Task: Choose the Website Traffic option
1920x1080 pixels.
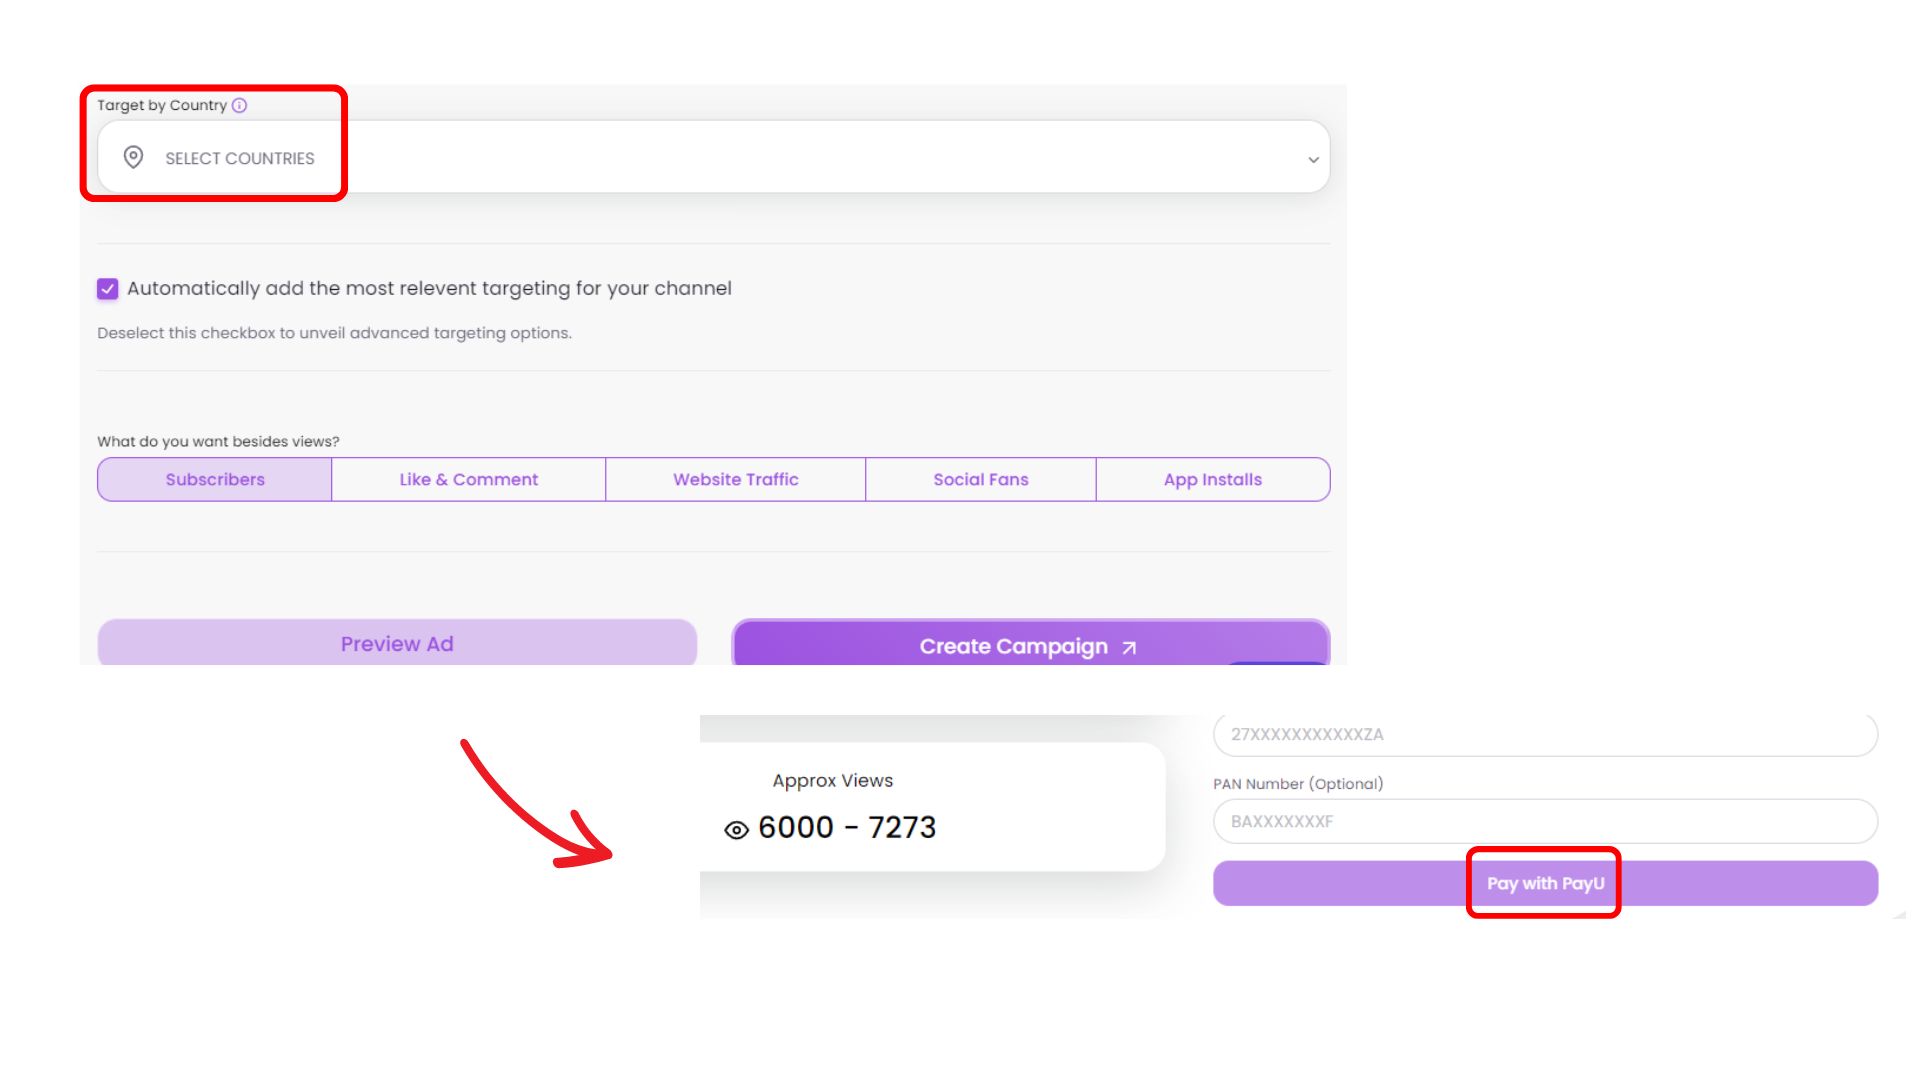Action: point(735,480)
